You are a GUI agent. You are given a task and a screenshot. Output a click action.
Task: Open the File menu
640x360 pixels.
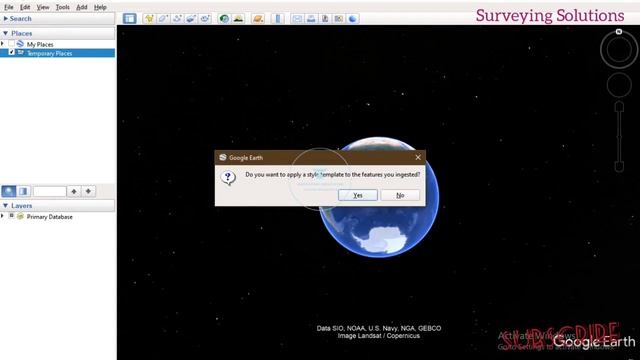[9, 7]
